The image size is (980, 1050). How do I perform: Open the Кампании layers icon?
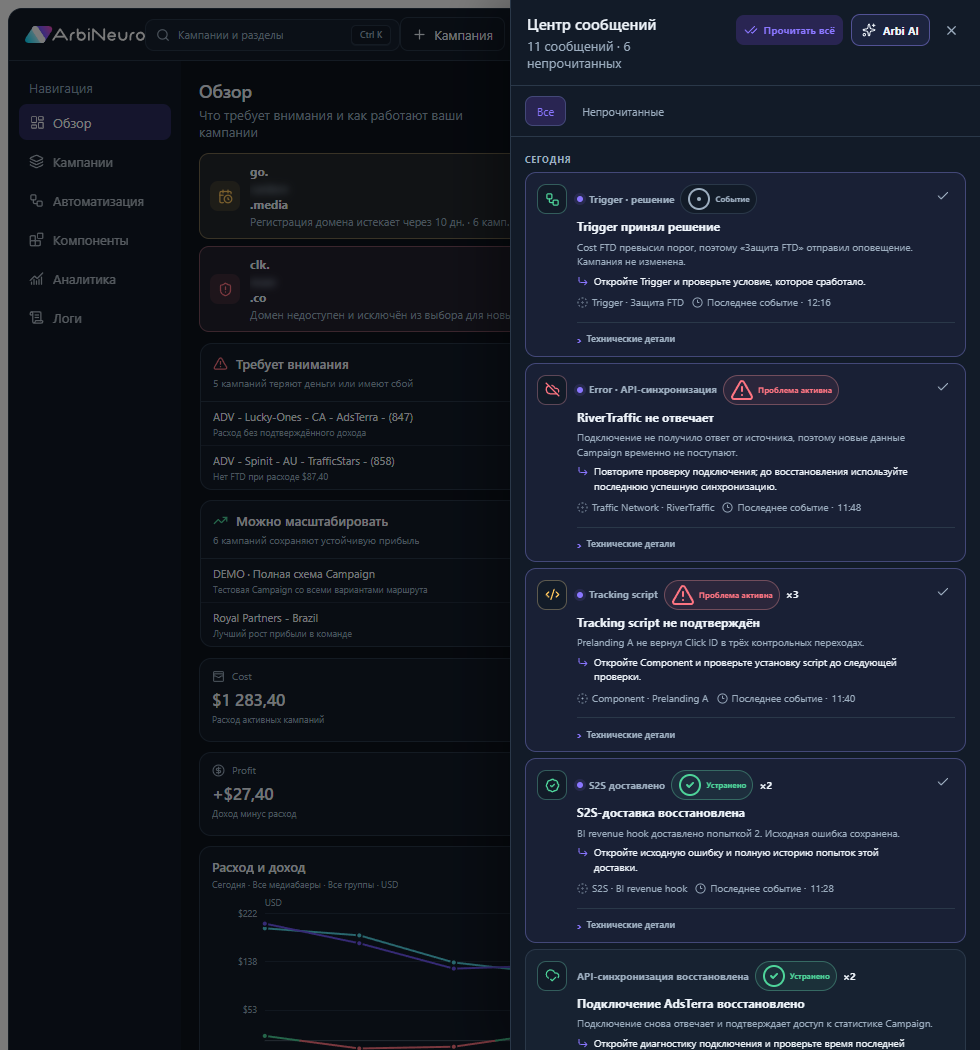[36, 162]
